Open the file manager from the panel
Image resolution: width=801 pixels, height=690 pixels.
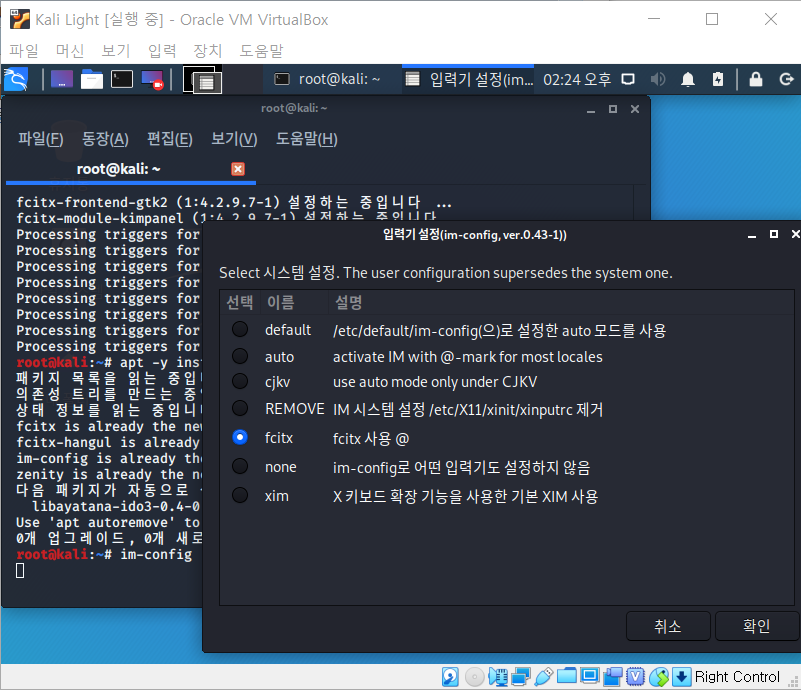pyautogui.click(x=92, y=79)
